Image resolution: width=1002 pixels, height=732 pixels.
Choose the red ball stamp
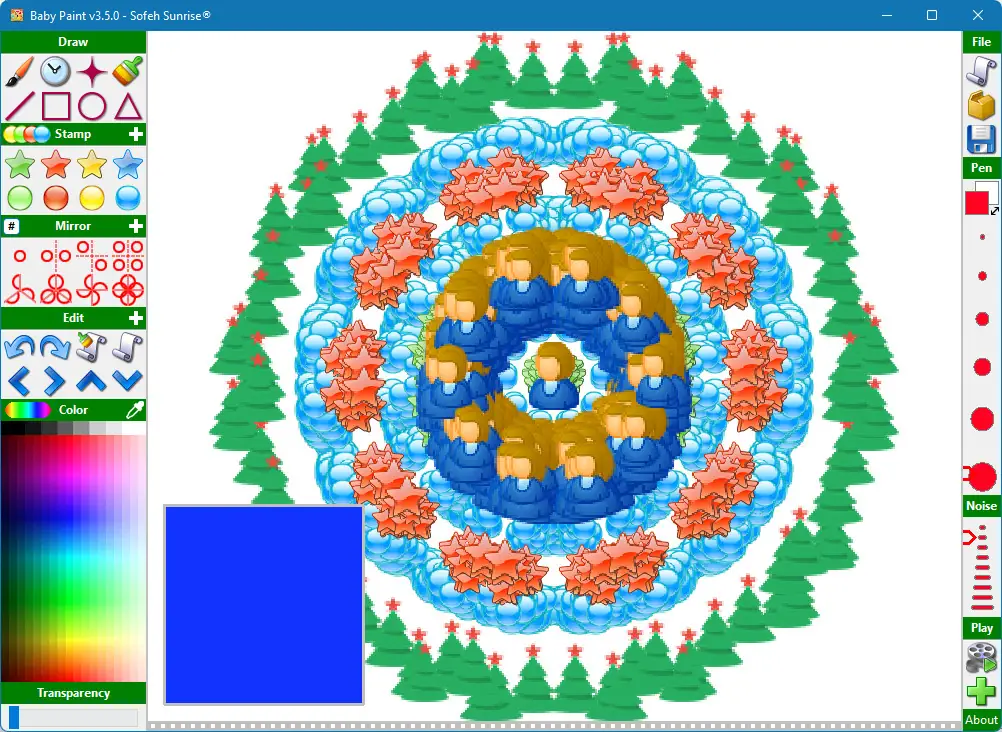coord(56,198)
